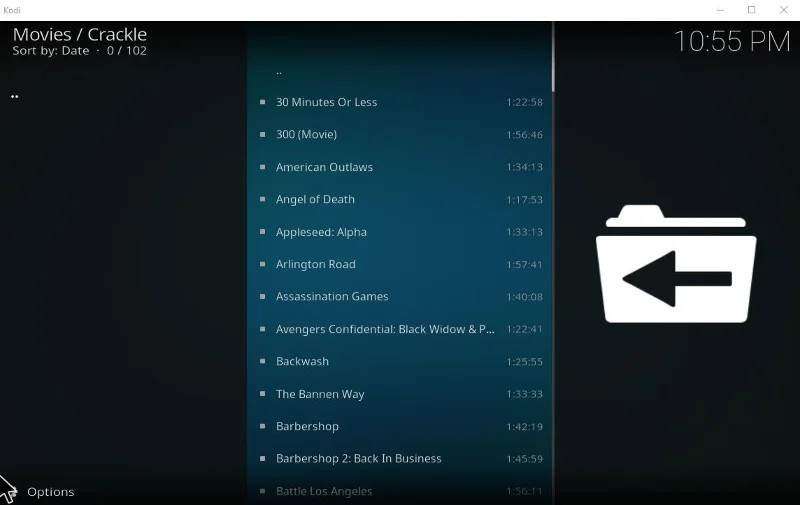The height and width of the screenshot is (505, 800).
Task: Close the Kodi window
Action: click(784, 10)
